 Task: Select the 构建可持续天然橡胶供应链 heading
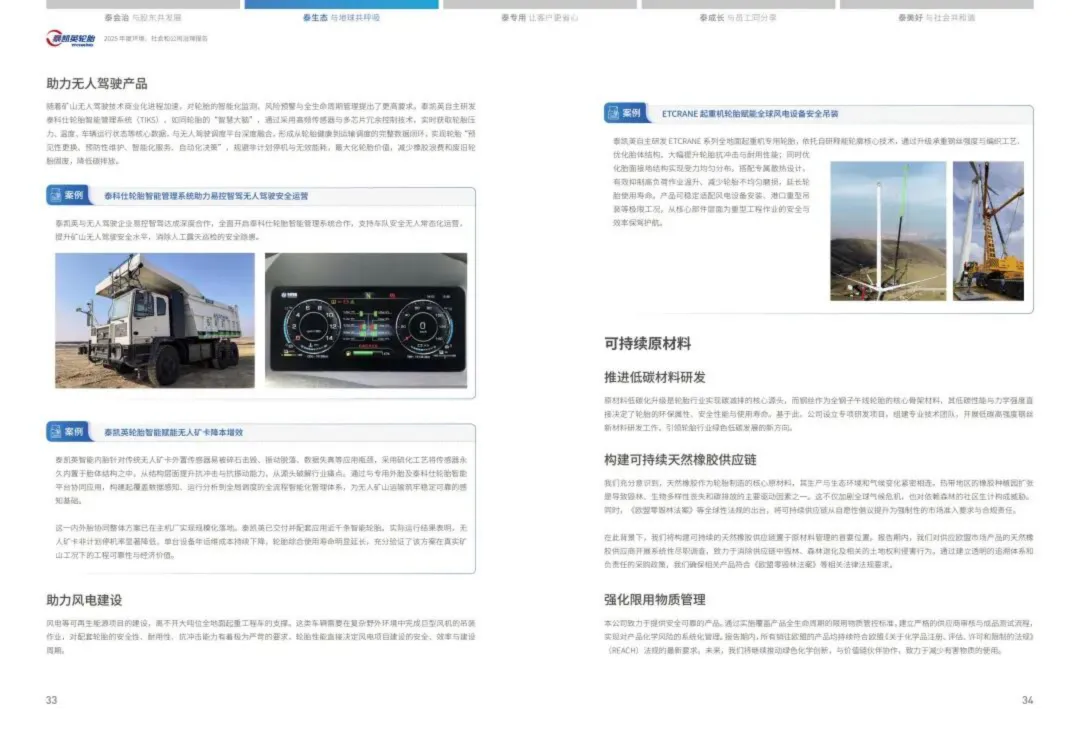click(680, 459)
